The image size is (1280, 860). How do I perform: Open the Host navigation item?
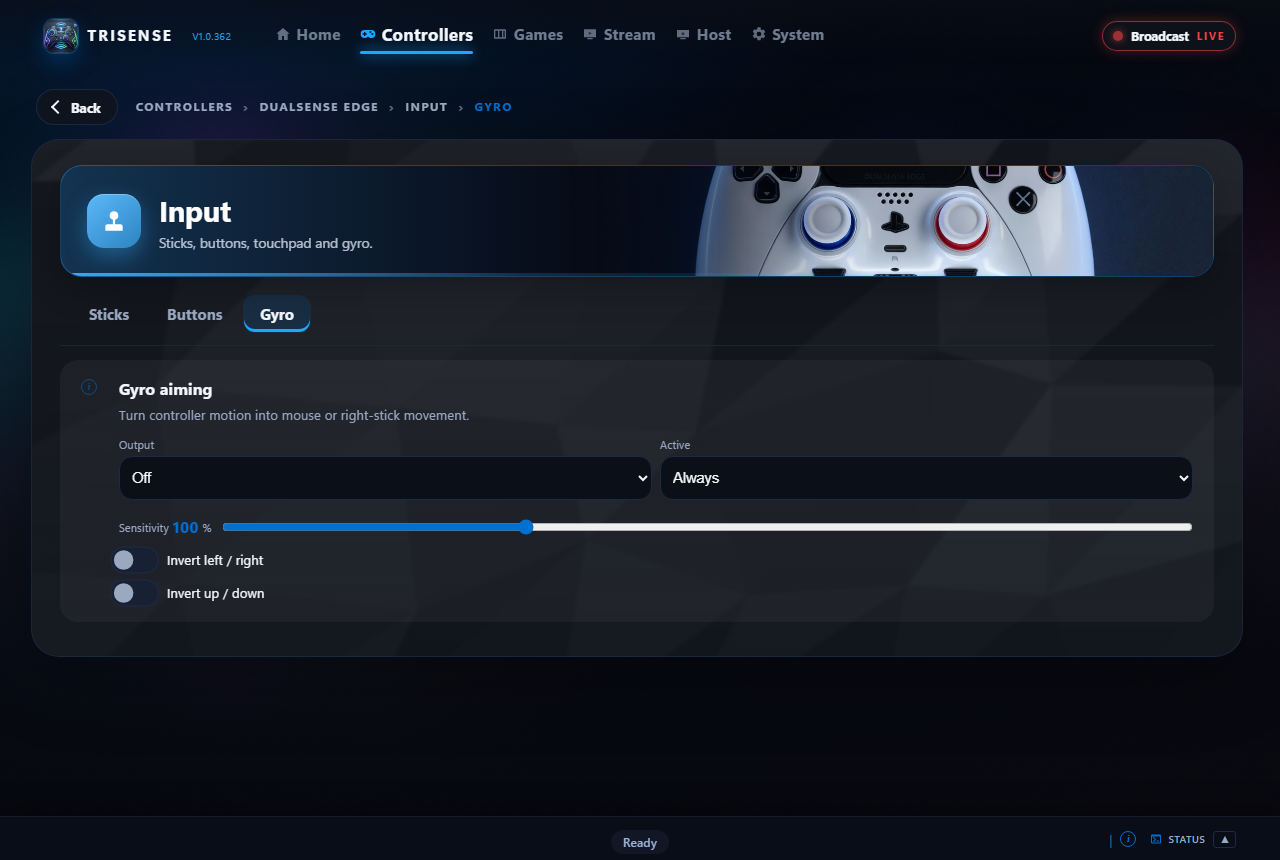tap(704, 35)
